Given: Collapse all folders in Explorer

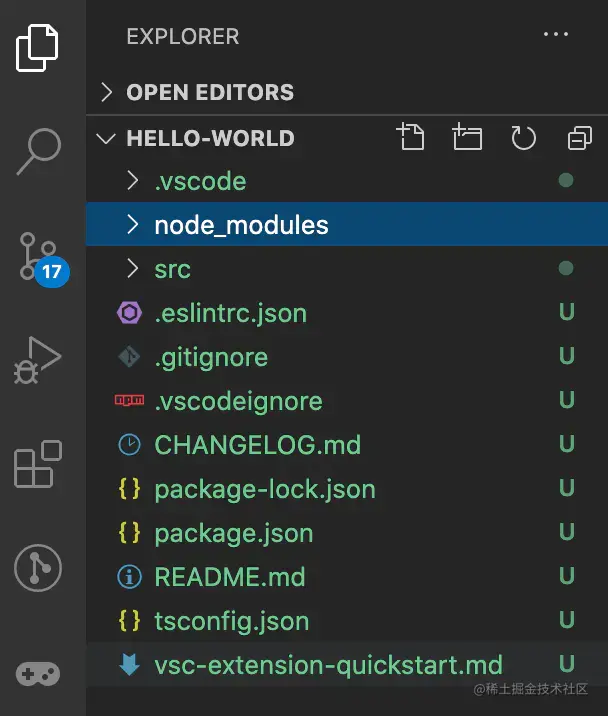Looking at the screenshot, I should [x=579, y=138].
